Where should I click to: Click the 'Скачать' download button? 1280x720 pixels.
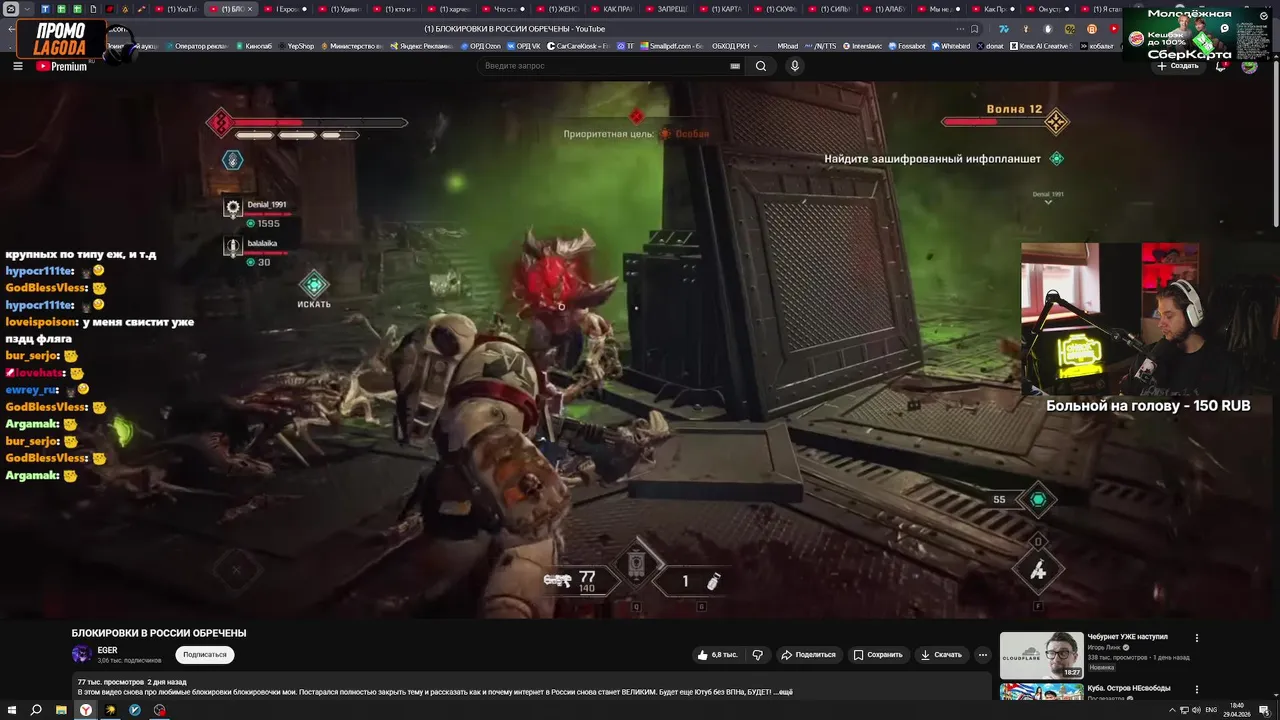(x=941, y=655)
